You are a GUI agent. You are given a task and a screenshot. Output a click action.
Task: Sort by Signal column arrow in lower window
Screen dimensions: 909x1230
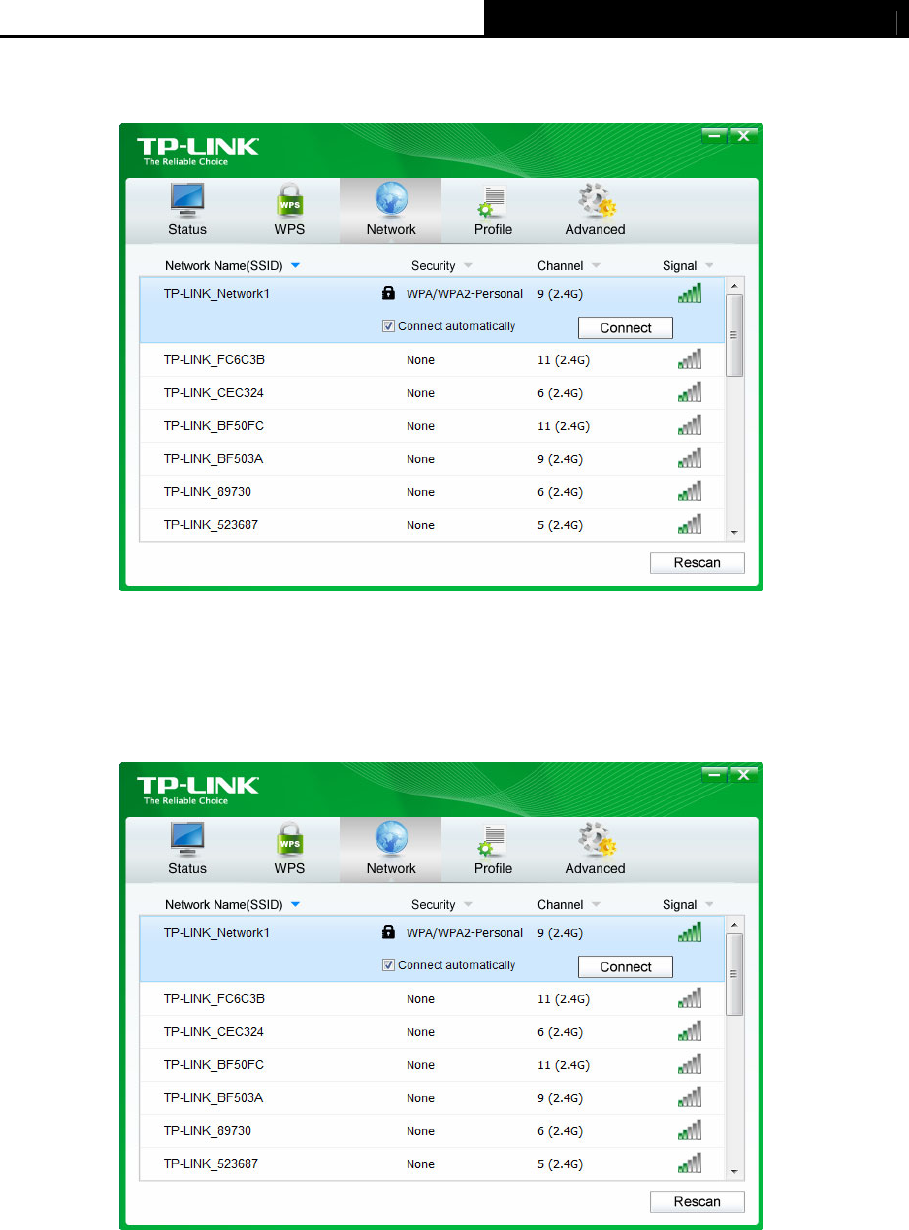709,905
